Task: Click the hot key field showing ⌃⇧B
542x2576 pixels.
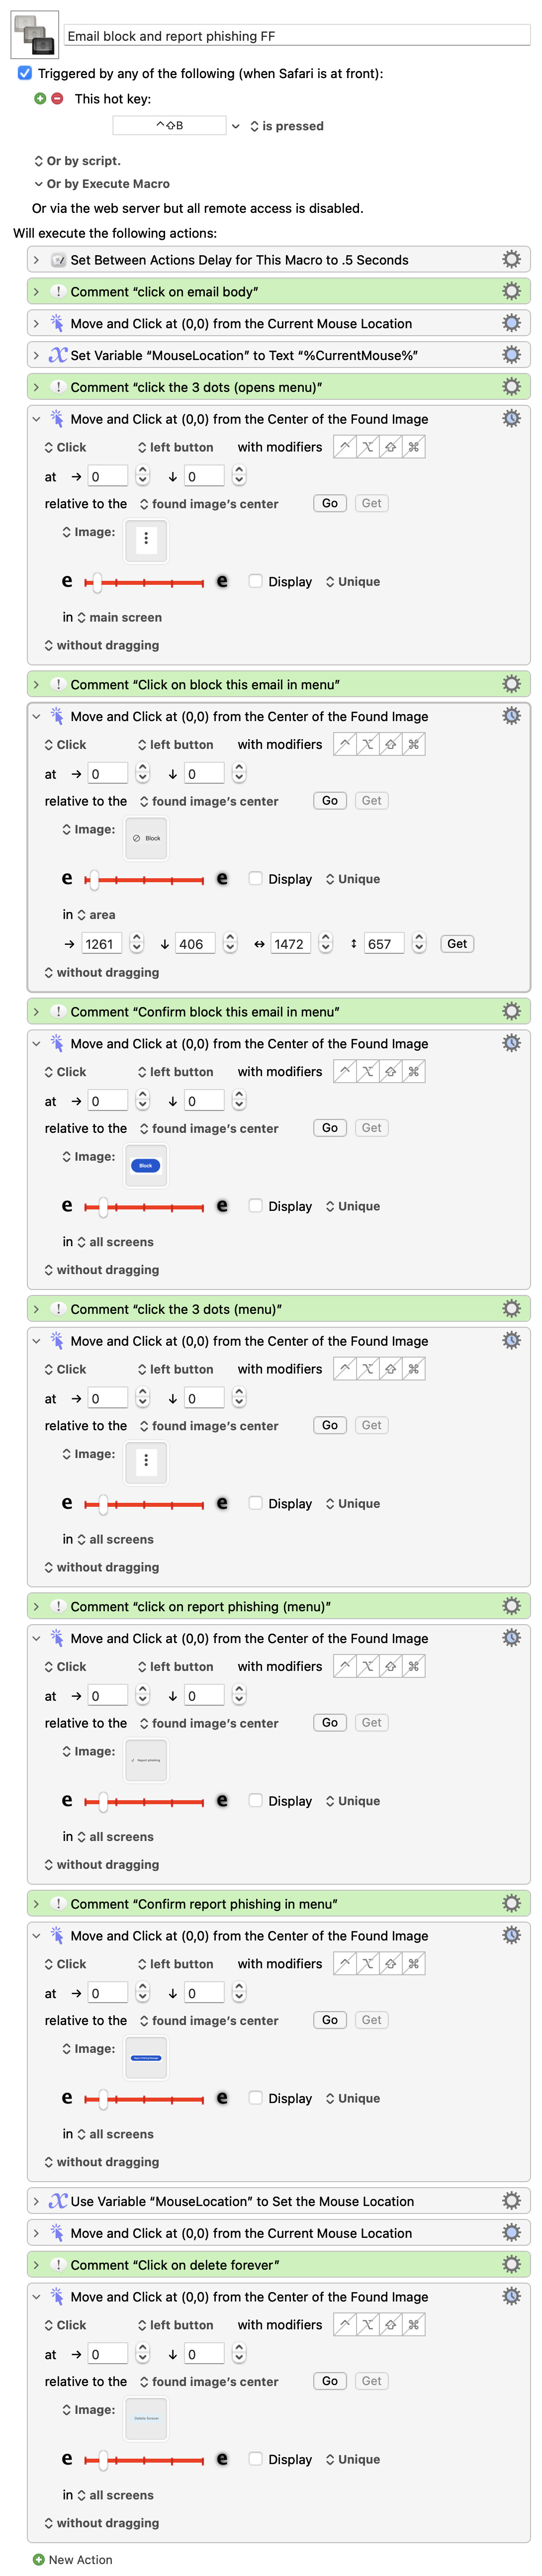Action: click(169, 126)
